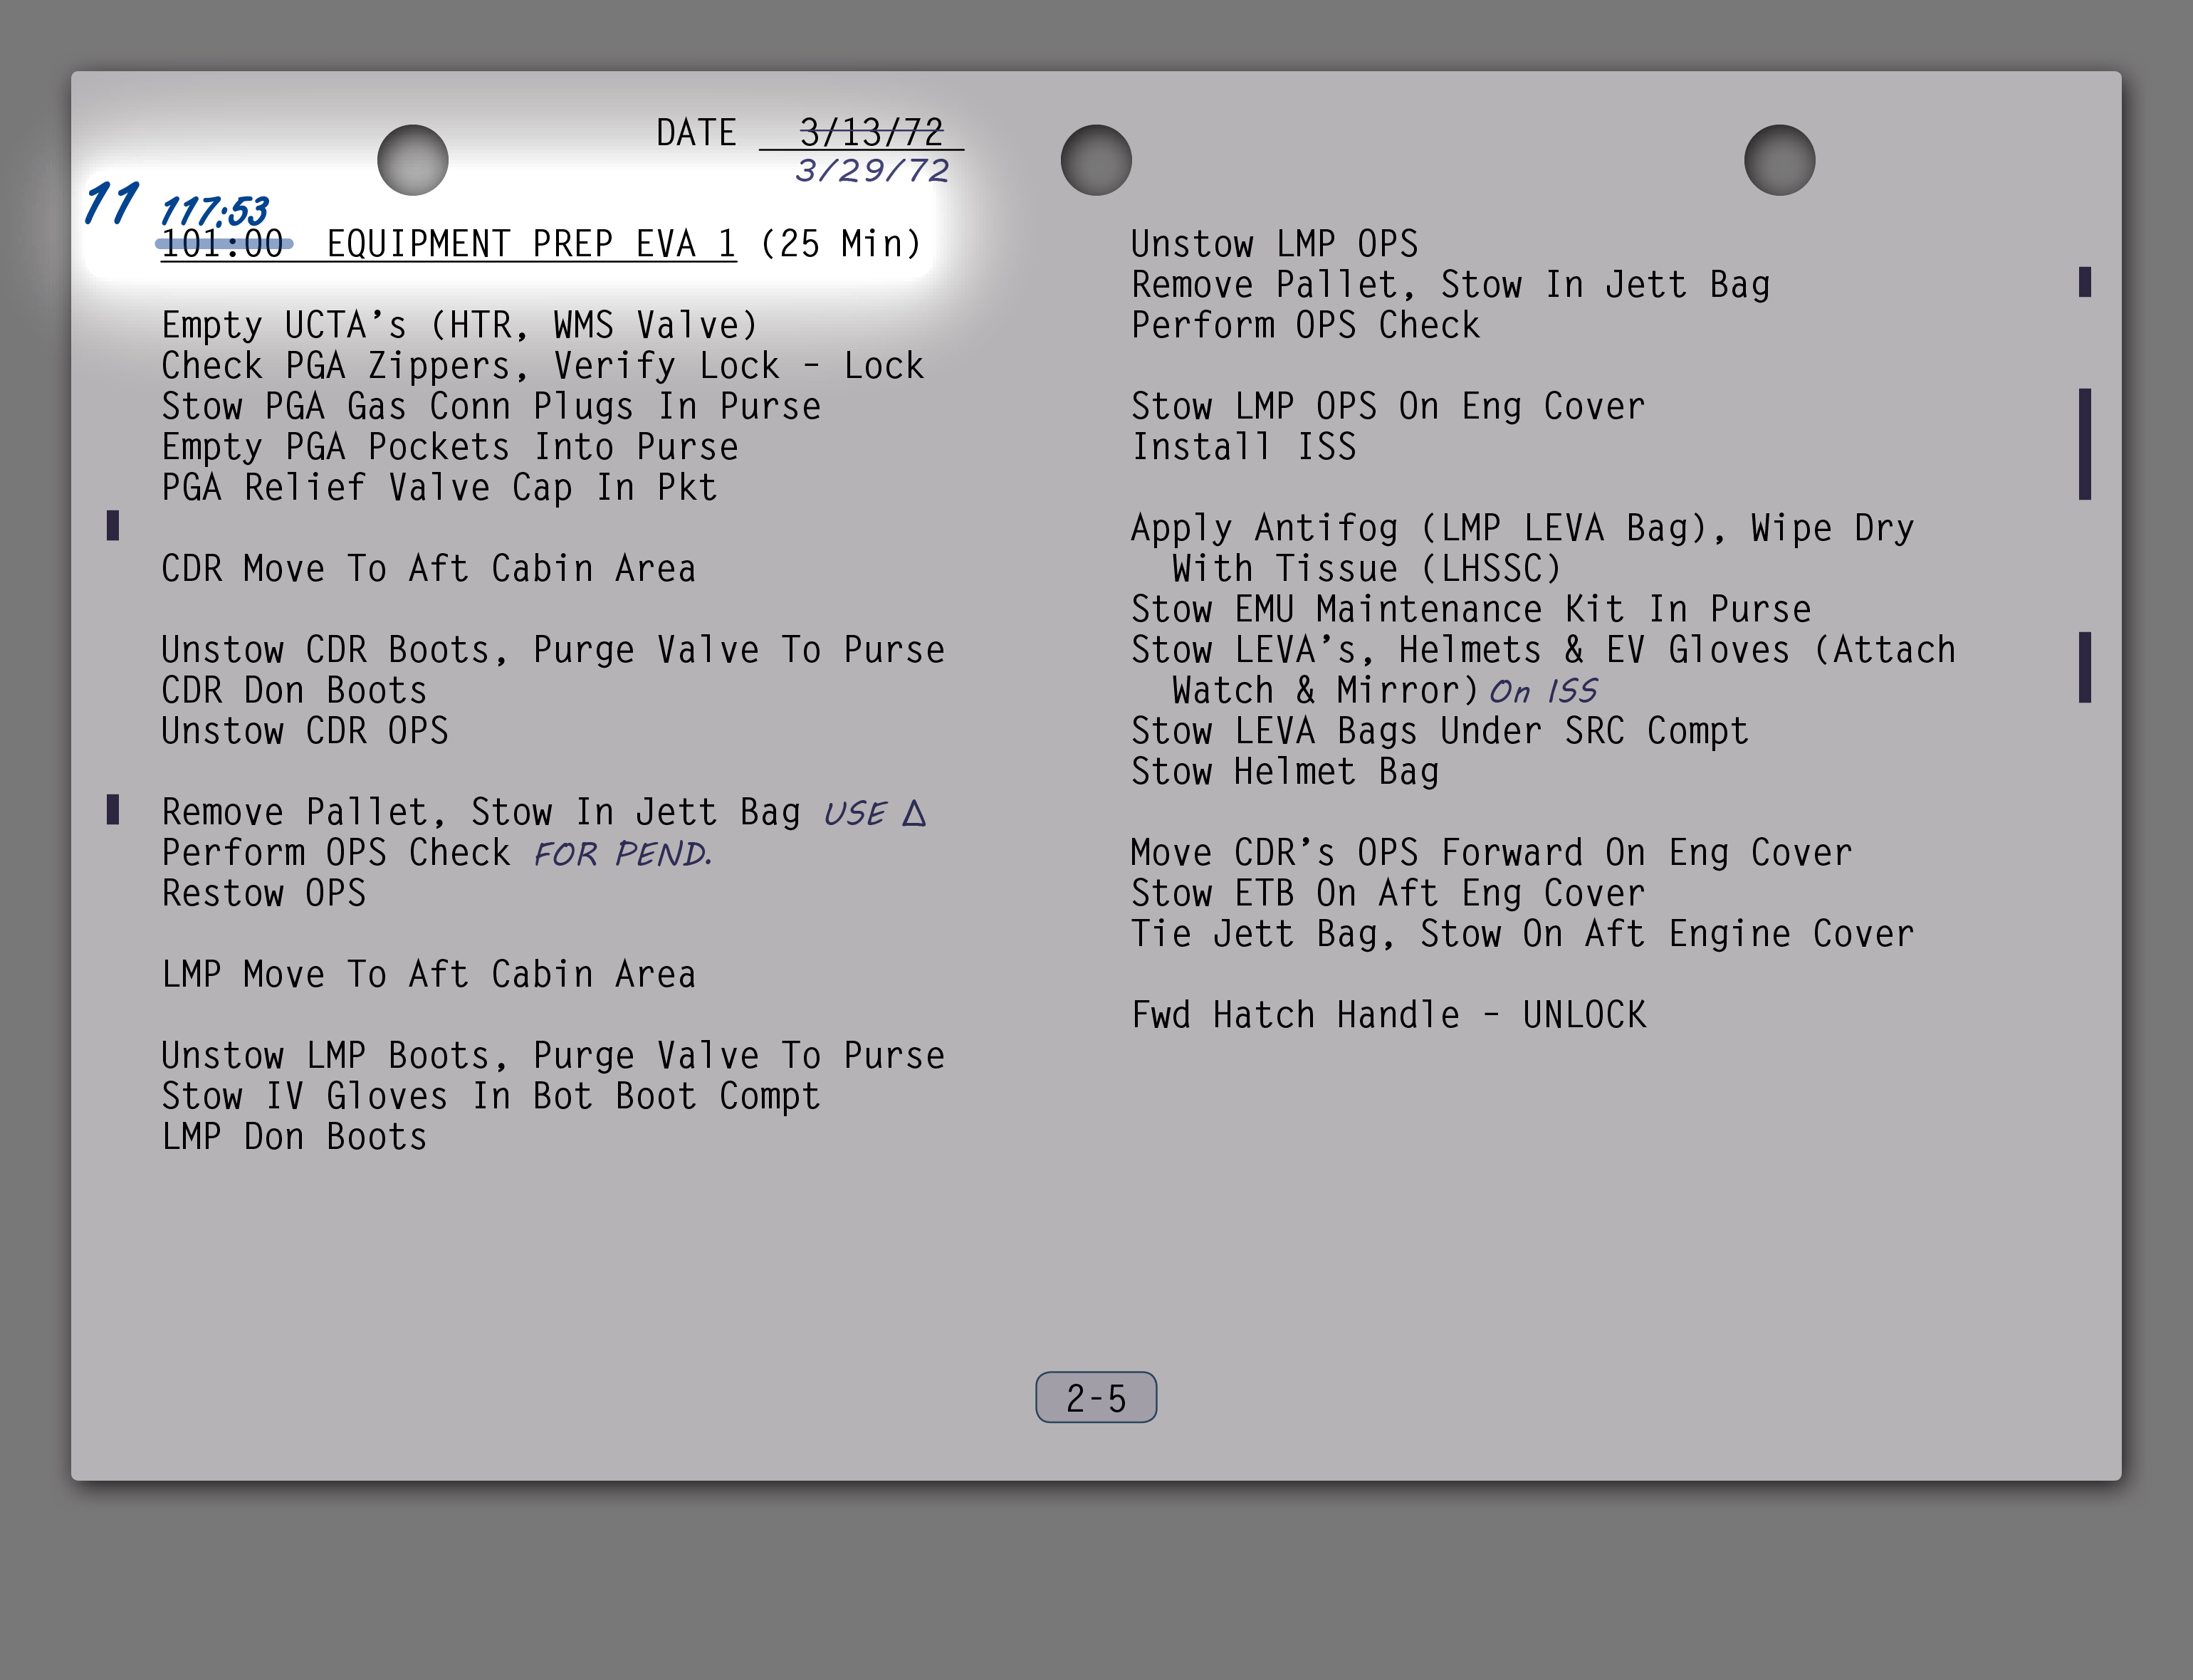Click the crossed-out 3/13/72 date

tap(870, 132)
